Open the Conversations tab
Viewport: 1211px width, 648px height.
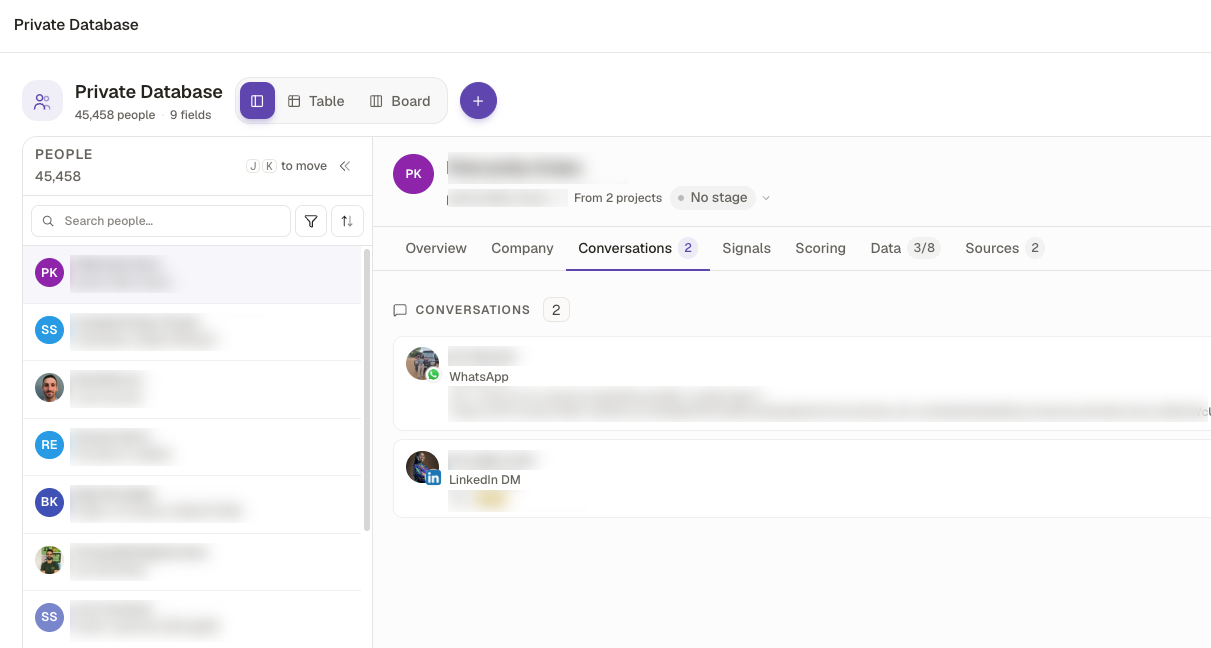(x=638, y=248)
